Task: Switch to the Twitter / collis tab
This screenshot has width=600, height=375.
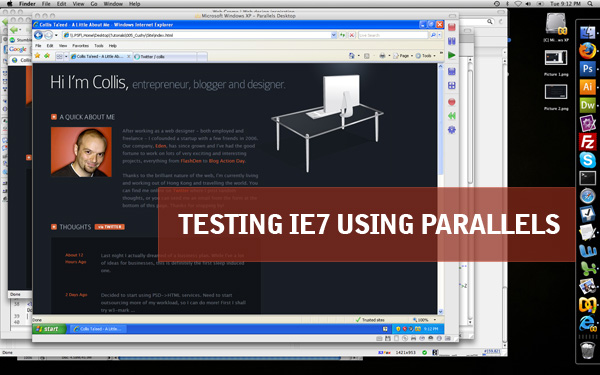Action: tap(165, 57)
